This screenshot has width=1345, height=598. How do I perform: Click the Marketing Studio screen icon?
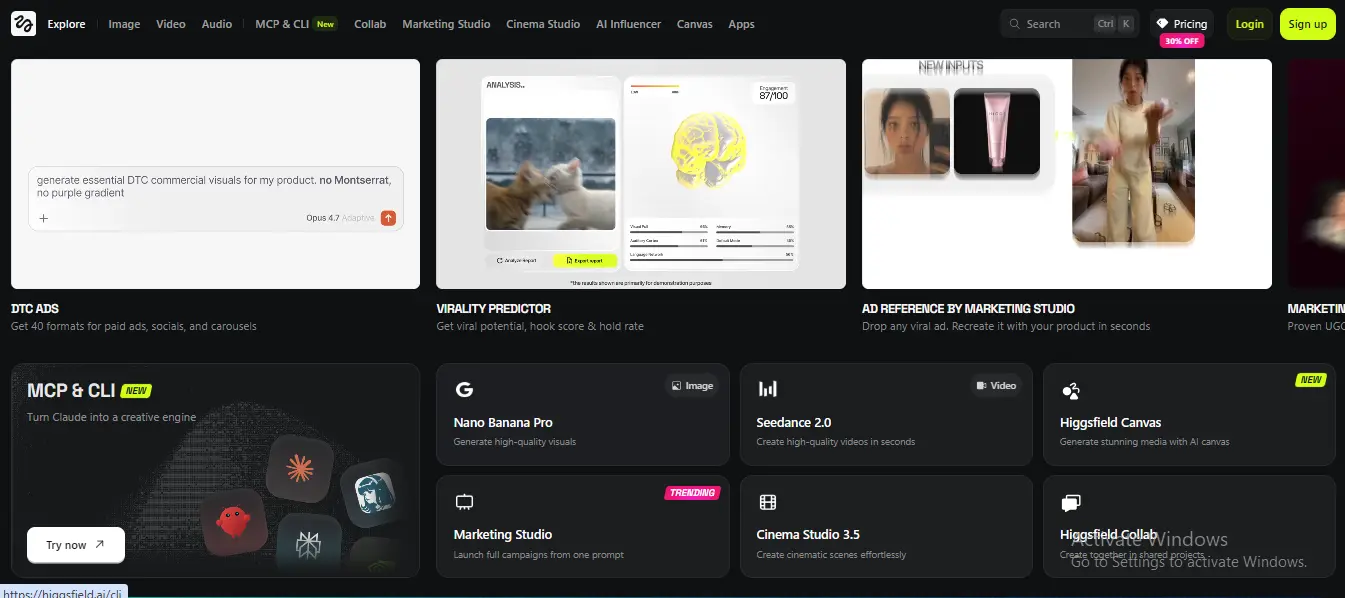463,502
